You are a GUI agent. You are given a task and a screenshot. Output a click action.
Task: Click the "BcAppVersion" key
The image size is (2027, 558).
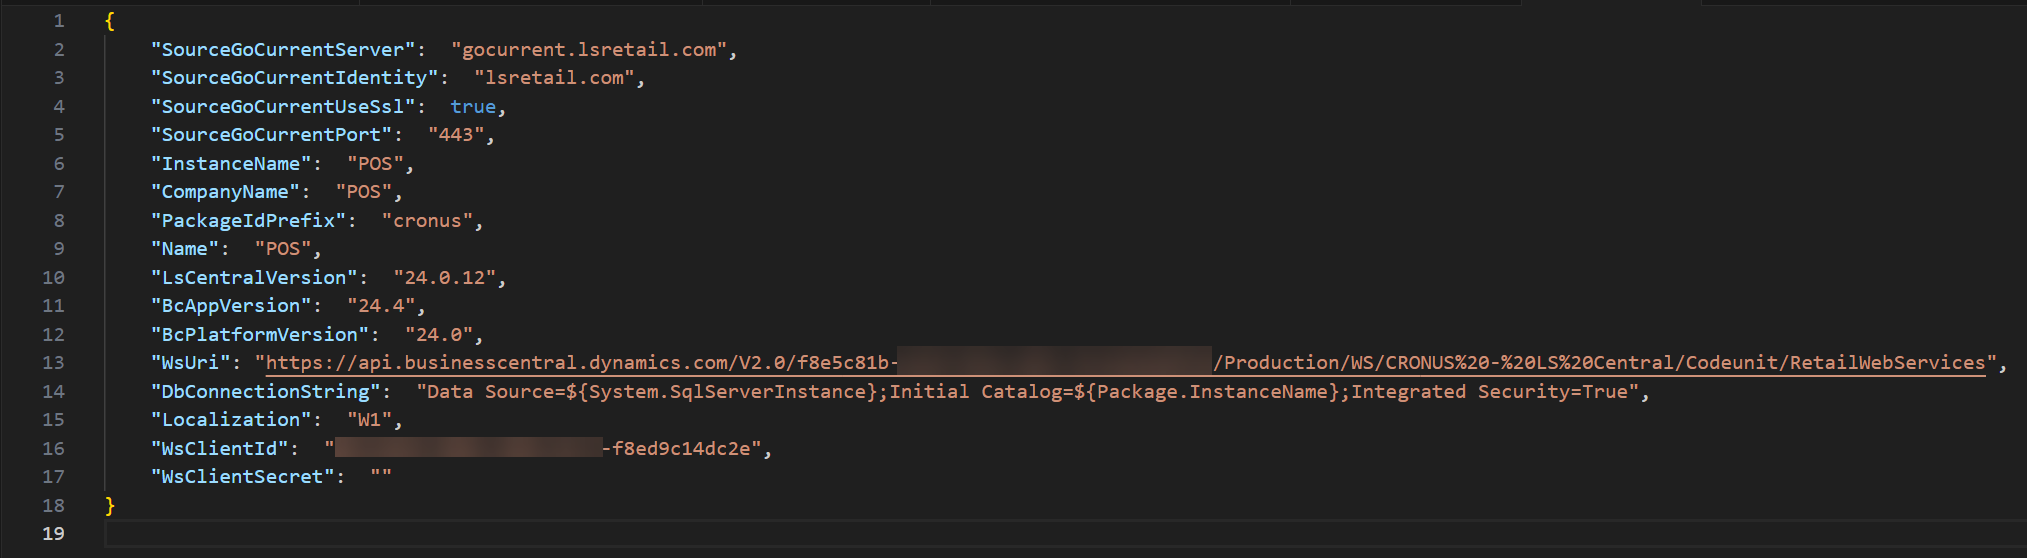click(x=230, y=306)
